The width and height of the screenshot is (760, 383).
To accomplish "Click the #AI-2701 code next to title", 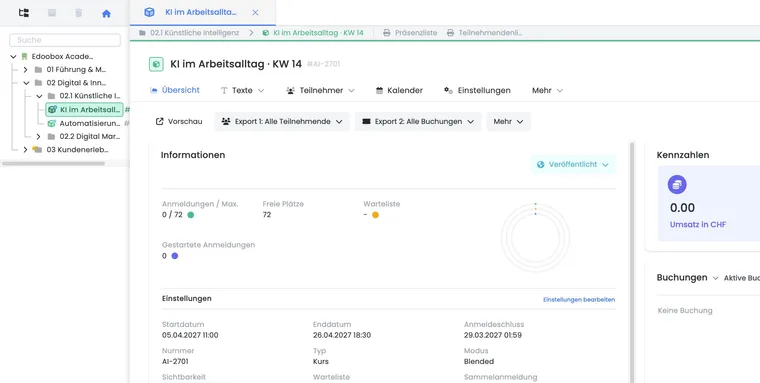I will pos(323,64).
